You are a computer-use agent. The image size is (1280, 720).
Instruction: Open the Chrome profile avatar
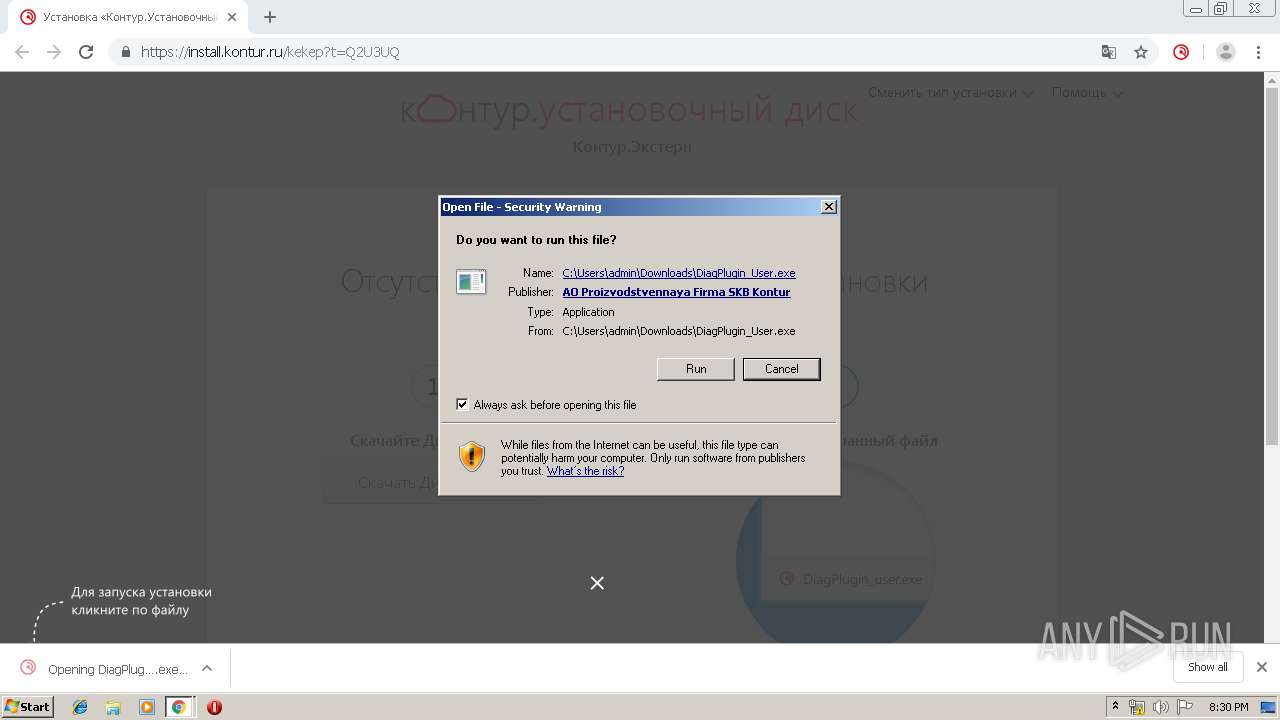tap(1226, 52)
